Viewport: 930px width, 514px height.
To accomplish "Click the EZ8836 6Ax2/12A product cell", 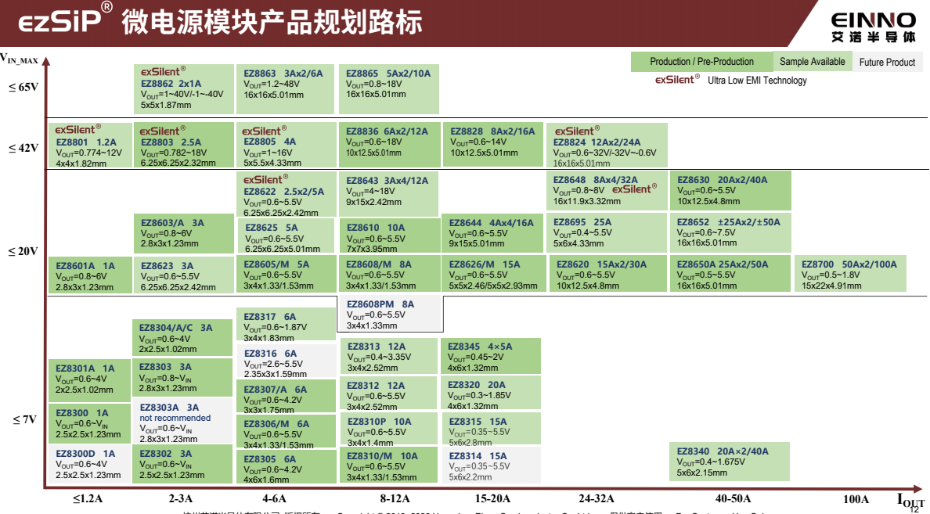I will (x=389, y=145).
